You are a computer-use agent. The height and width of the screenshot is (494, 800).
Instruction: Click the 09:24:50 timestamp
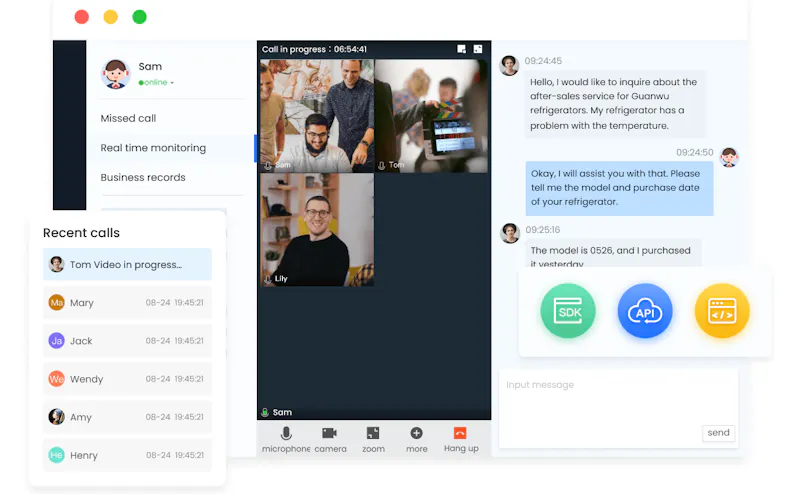694,152
